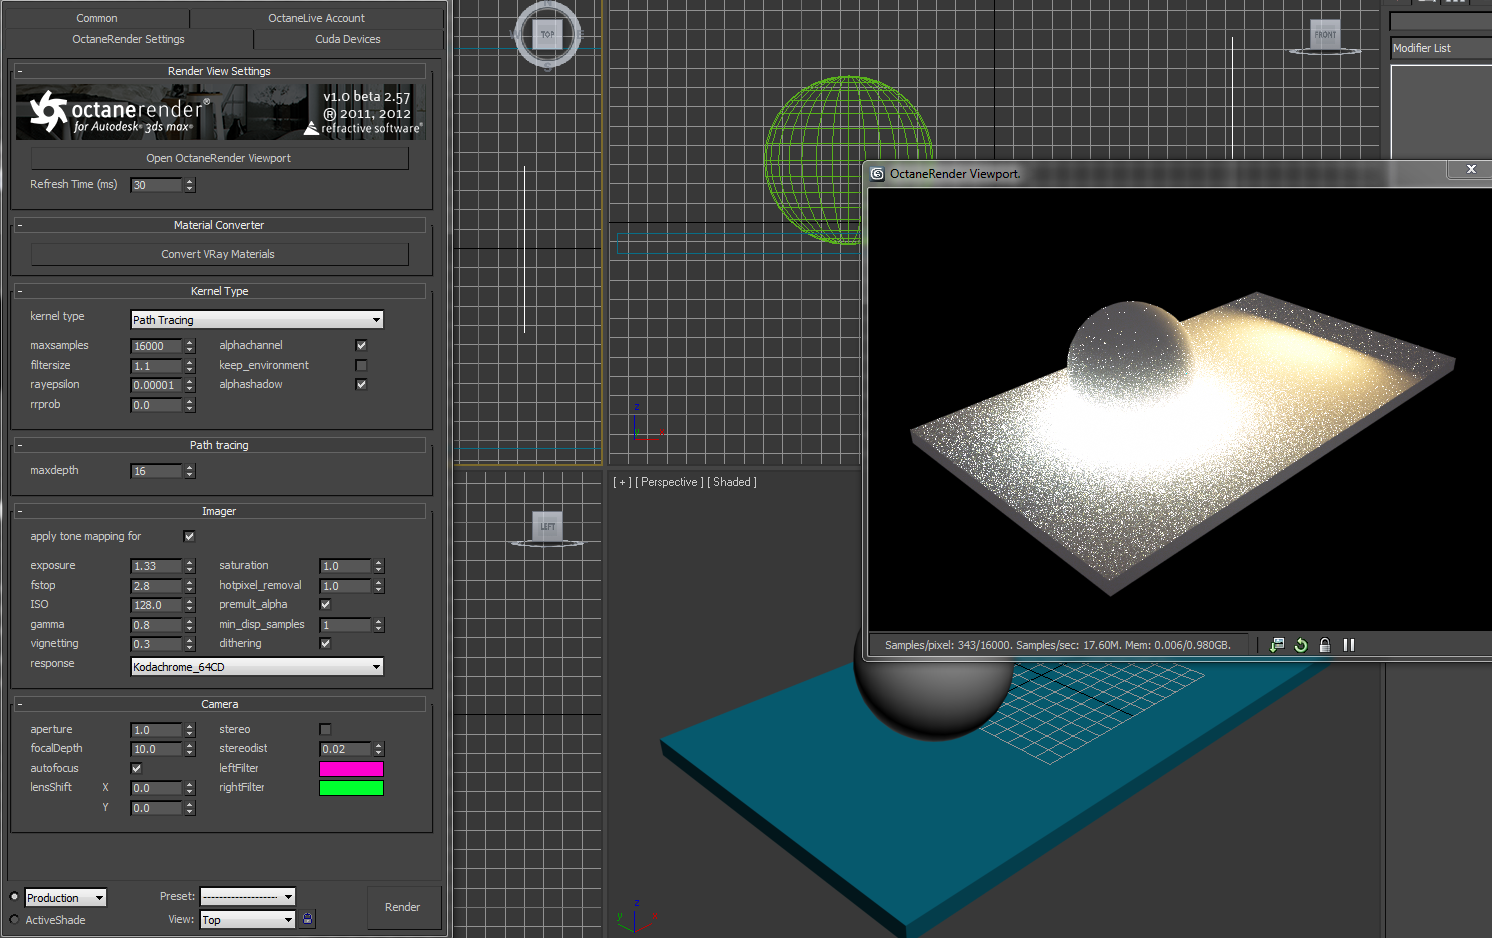Open the response Kodachrome_64CD dropdown
This screenshot has width=1492, height=938.
(x=257, y=667)
